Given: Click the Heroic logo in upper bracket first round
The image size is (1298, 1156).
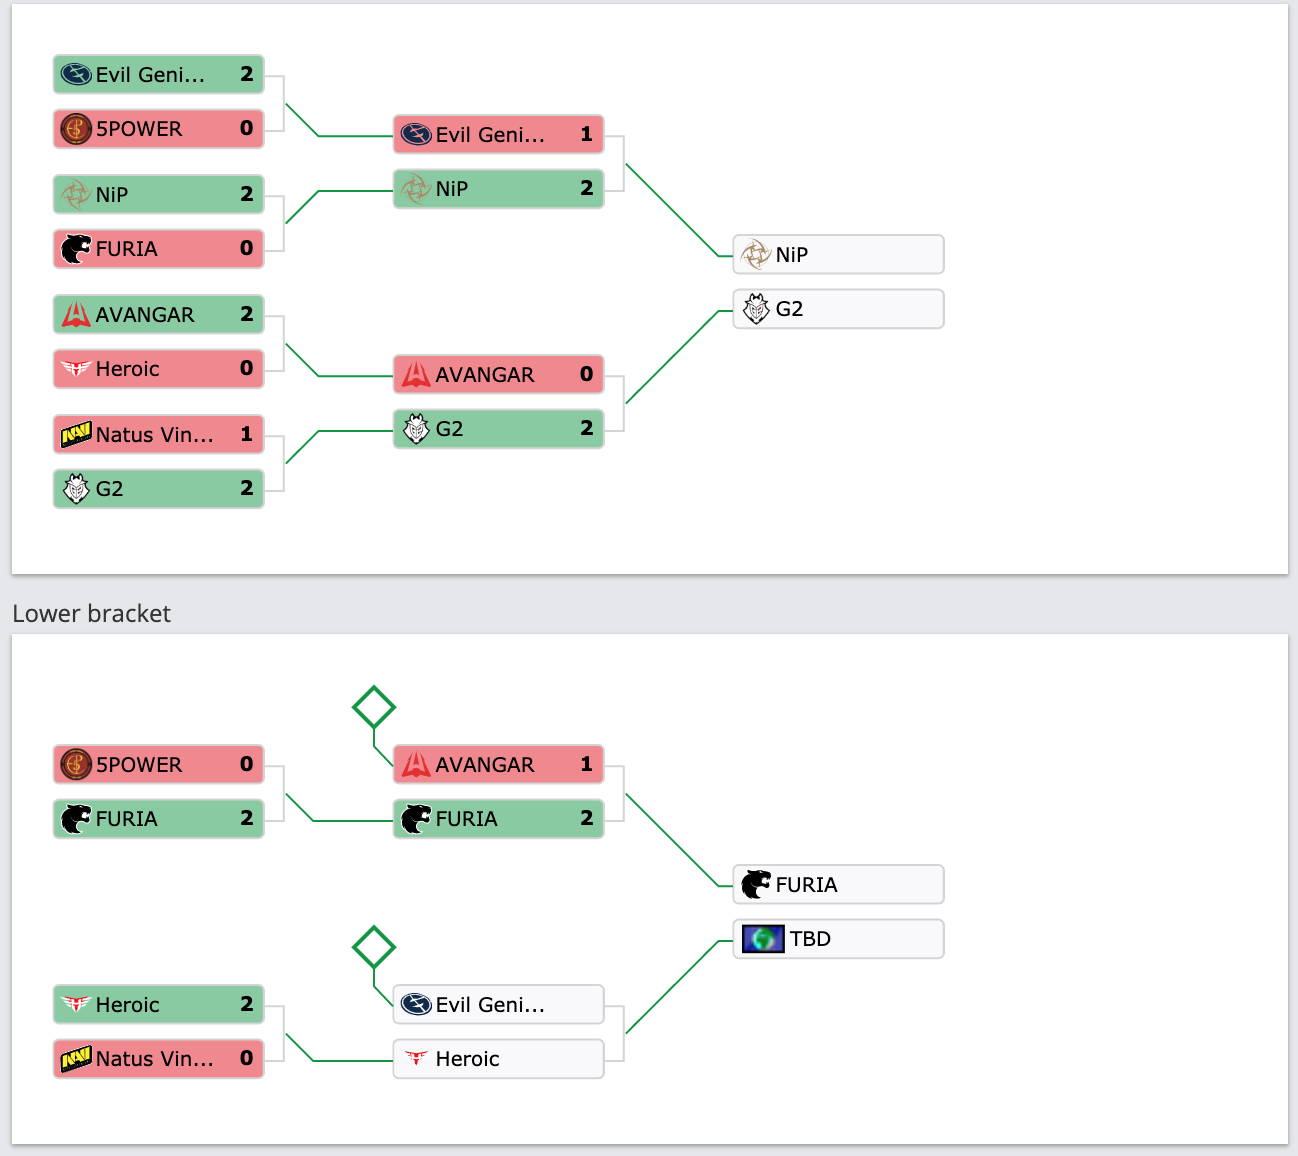Looking at the screenshot, I should pyautogui.click(x=76, y=368).
